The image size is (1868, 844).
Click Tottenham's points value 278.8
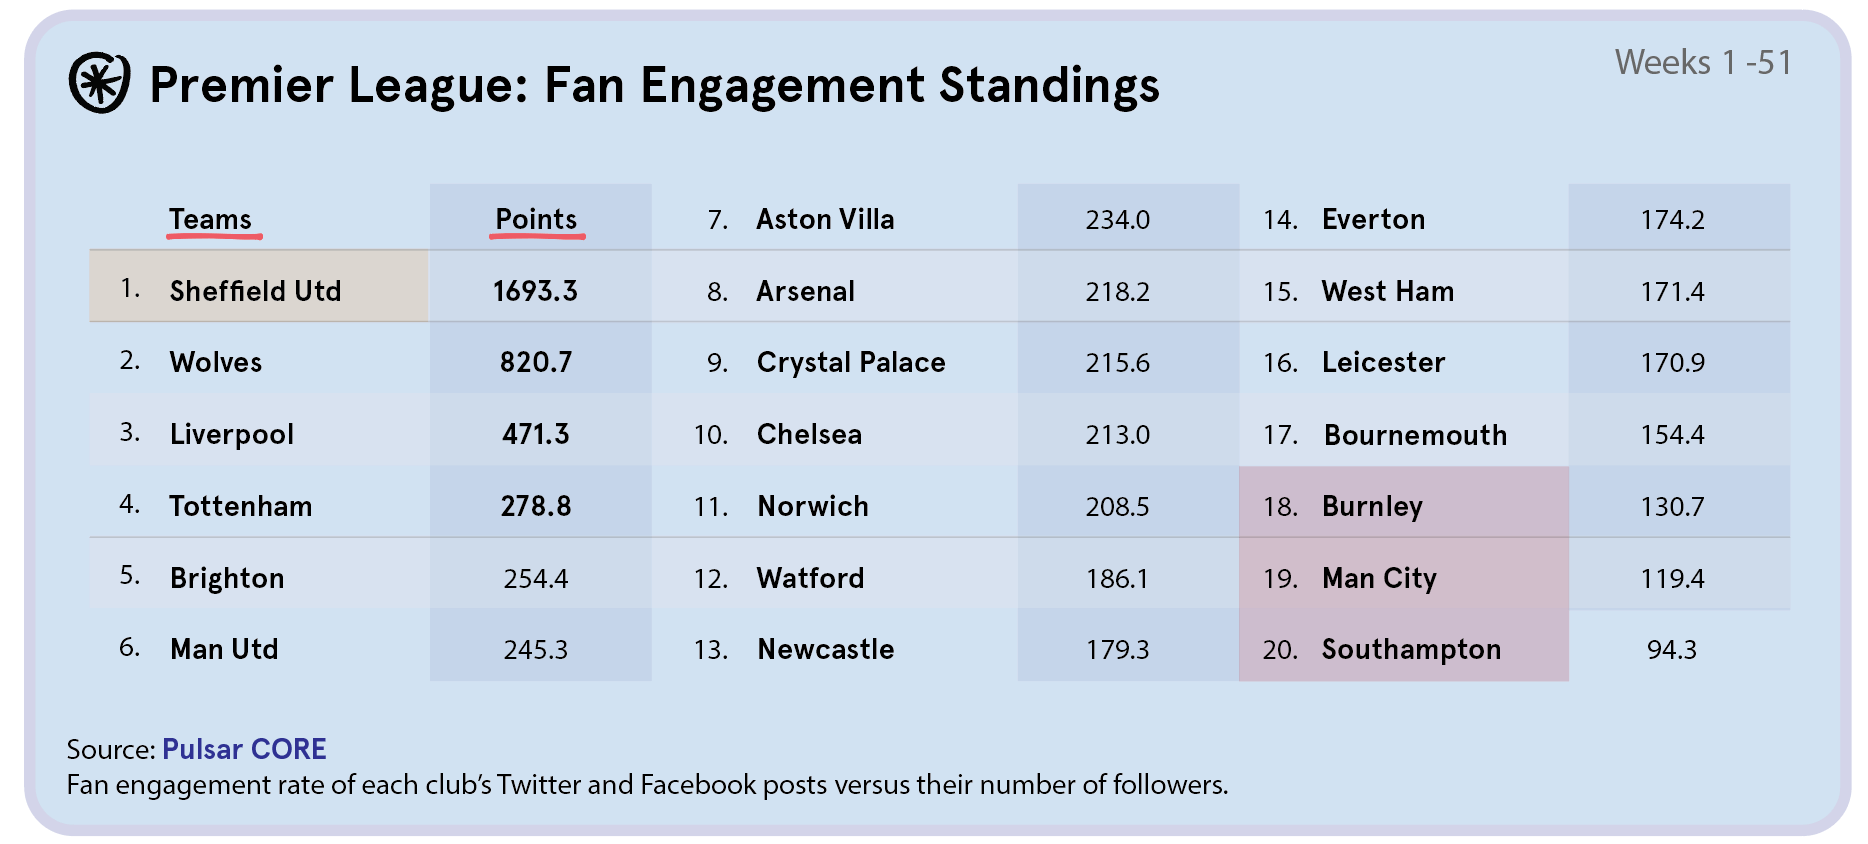[x=536, y=506]
